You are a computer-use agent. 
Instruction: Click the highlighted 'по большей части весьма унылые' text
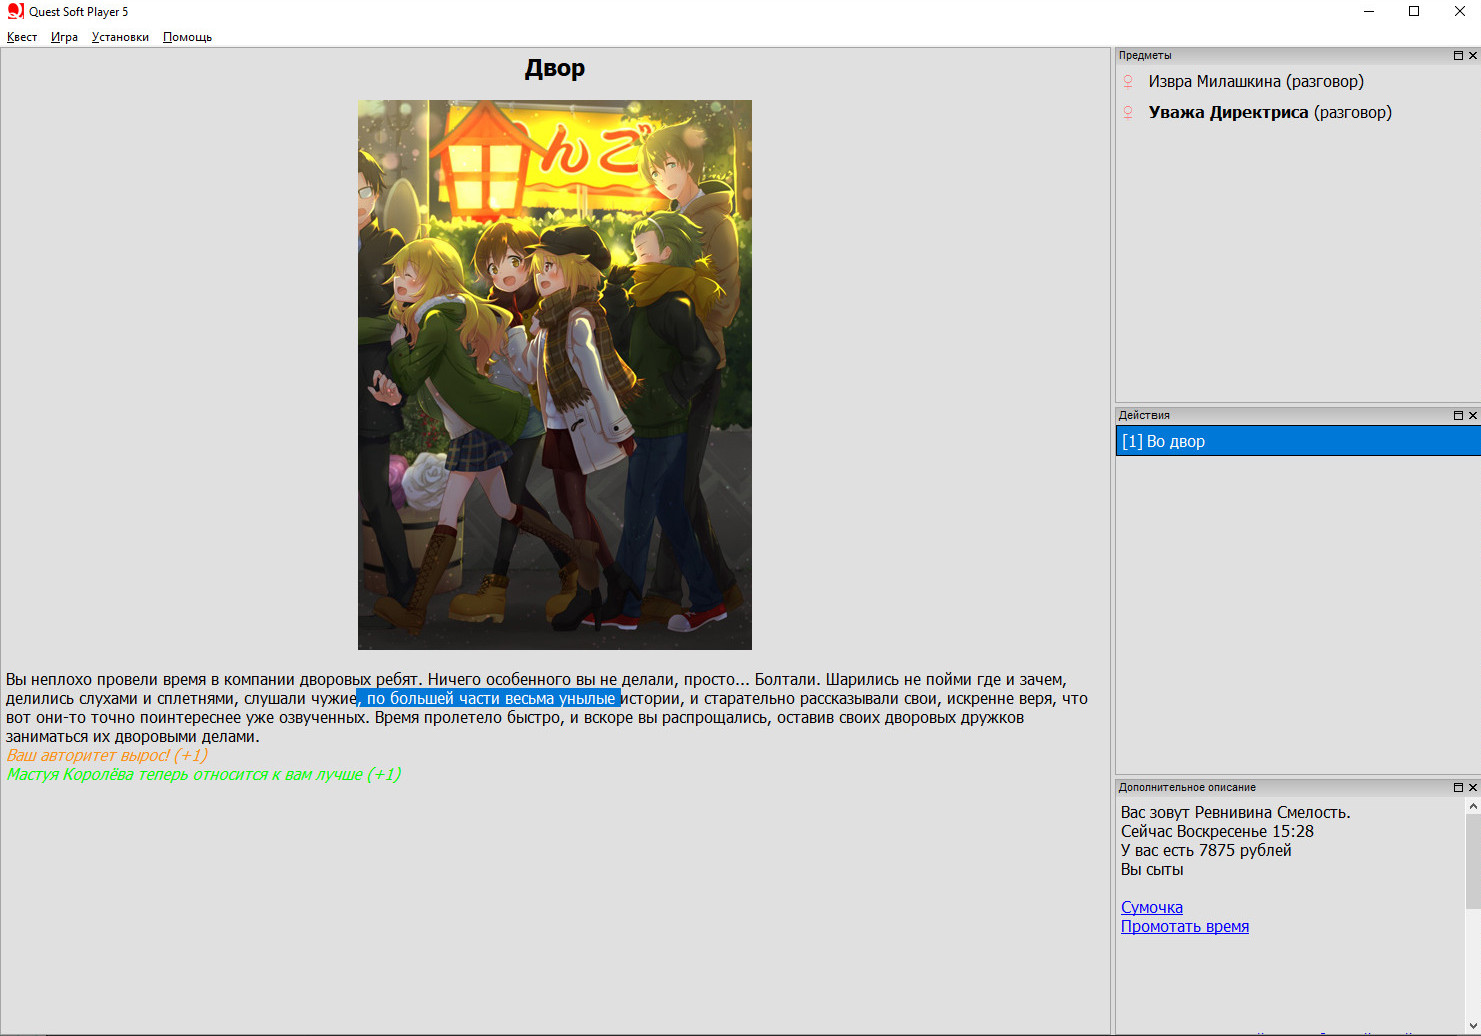(x=490, y=699)
